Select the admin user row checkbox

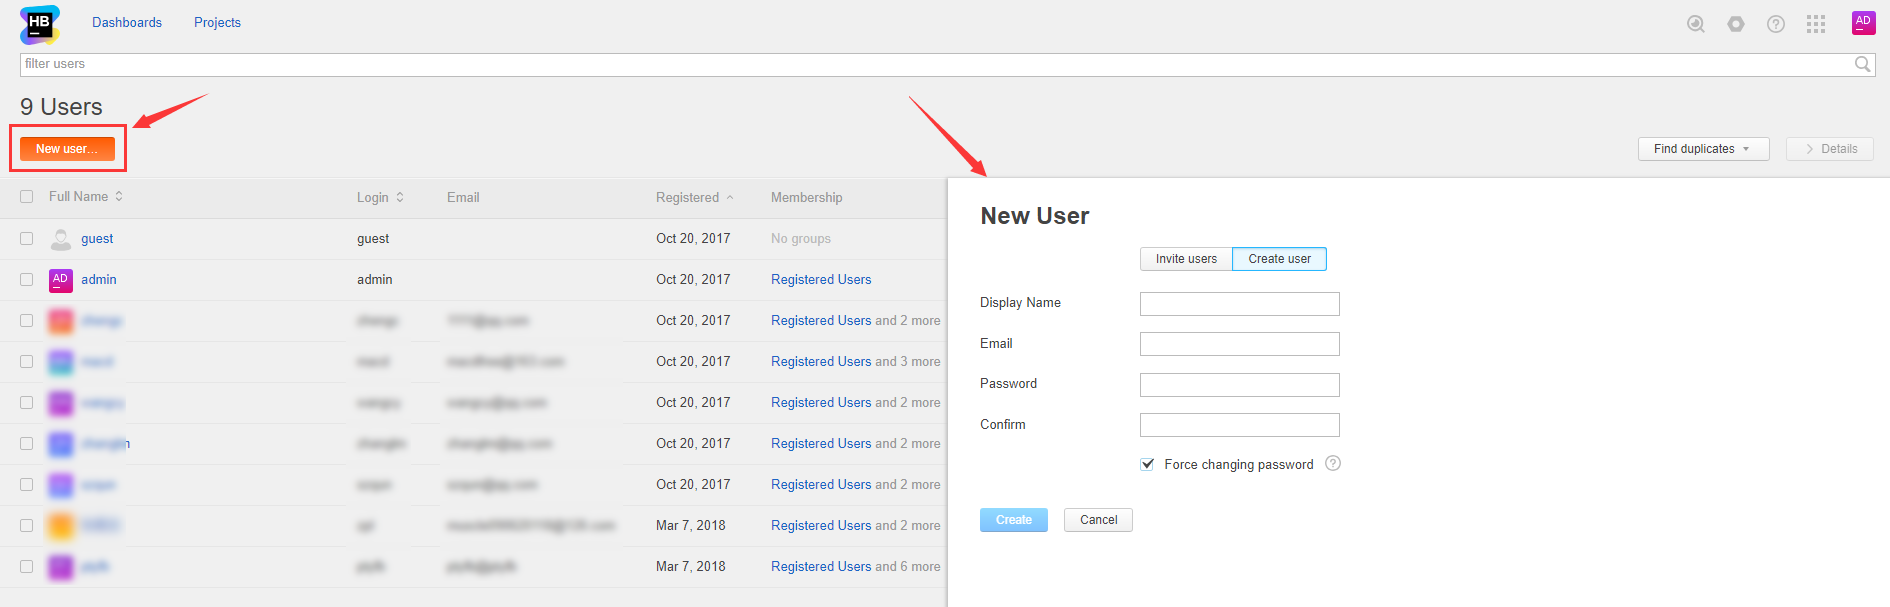[27, 280]
